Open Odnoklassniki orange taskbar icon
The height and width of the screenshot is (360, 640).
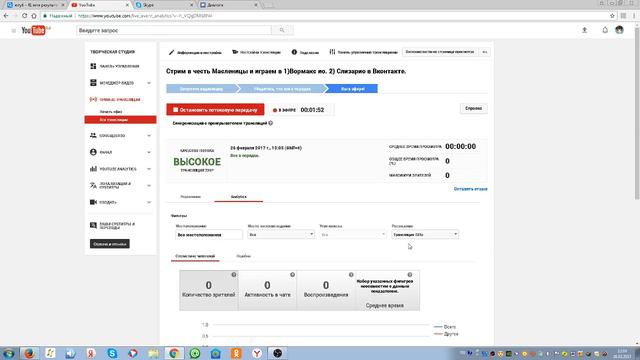[x=236, y=353]
